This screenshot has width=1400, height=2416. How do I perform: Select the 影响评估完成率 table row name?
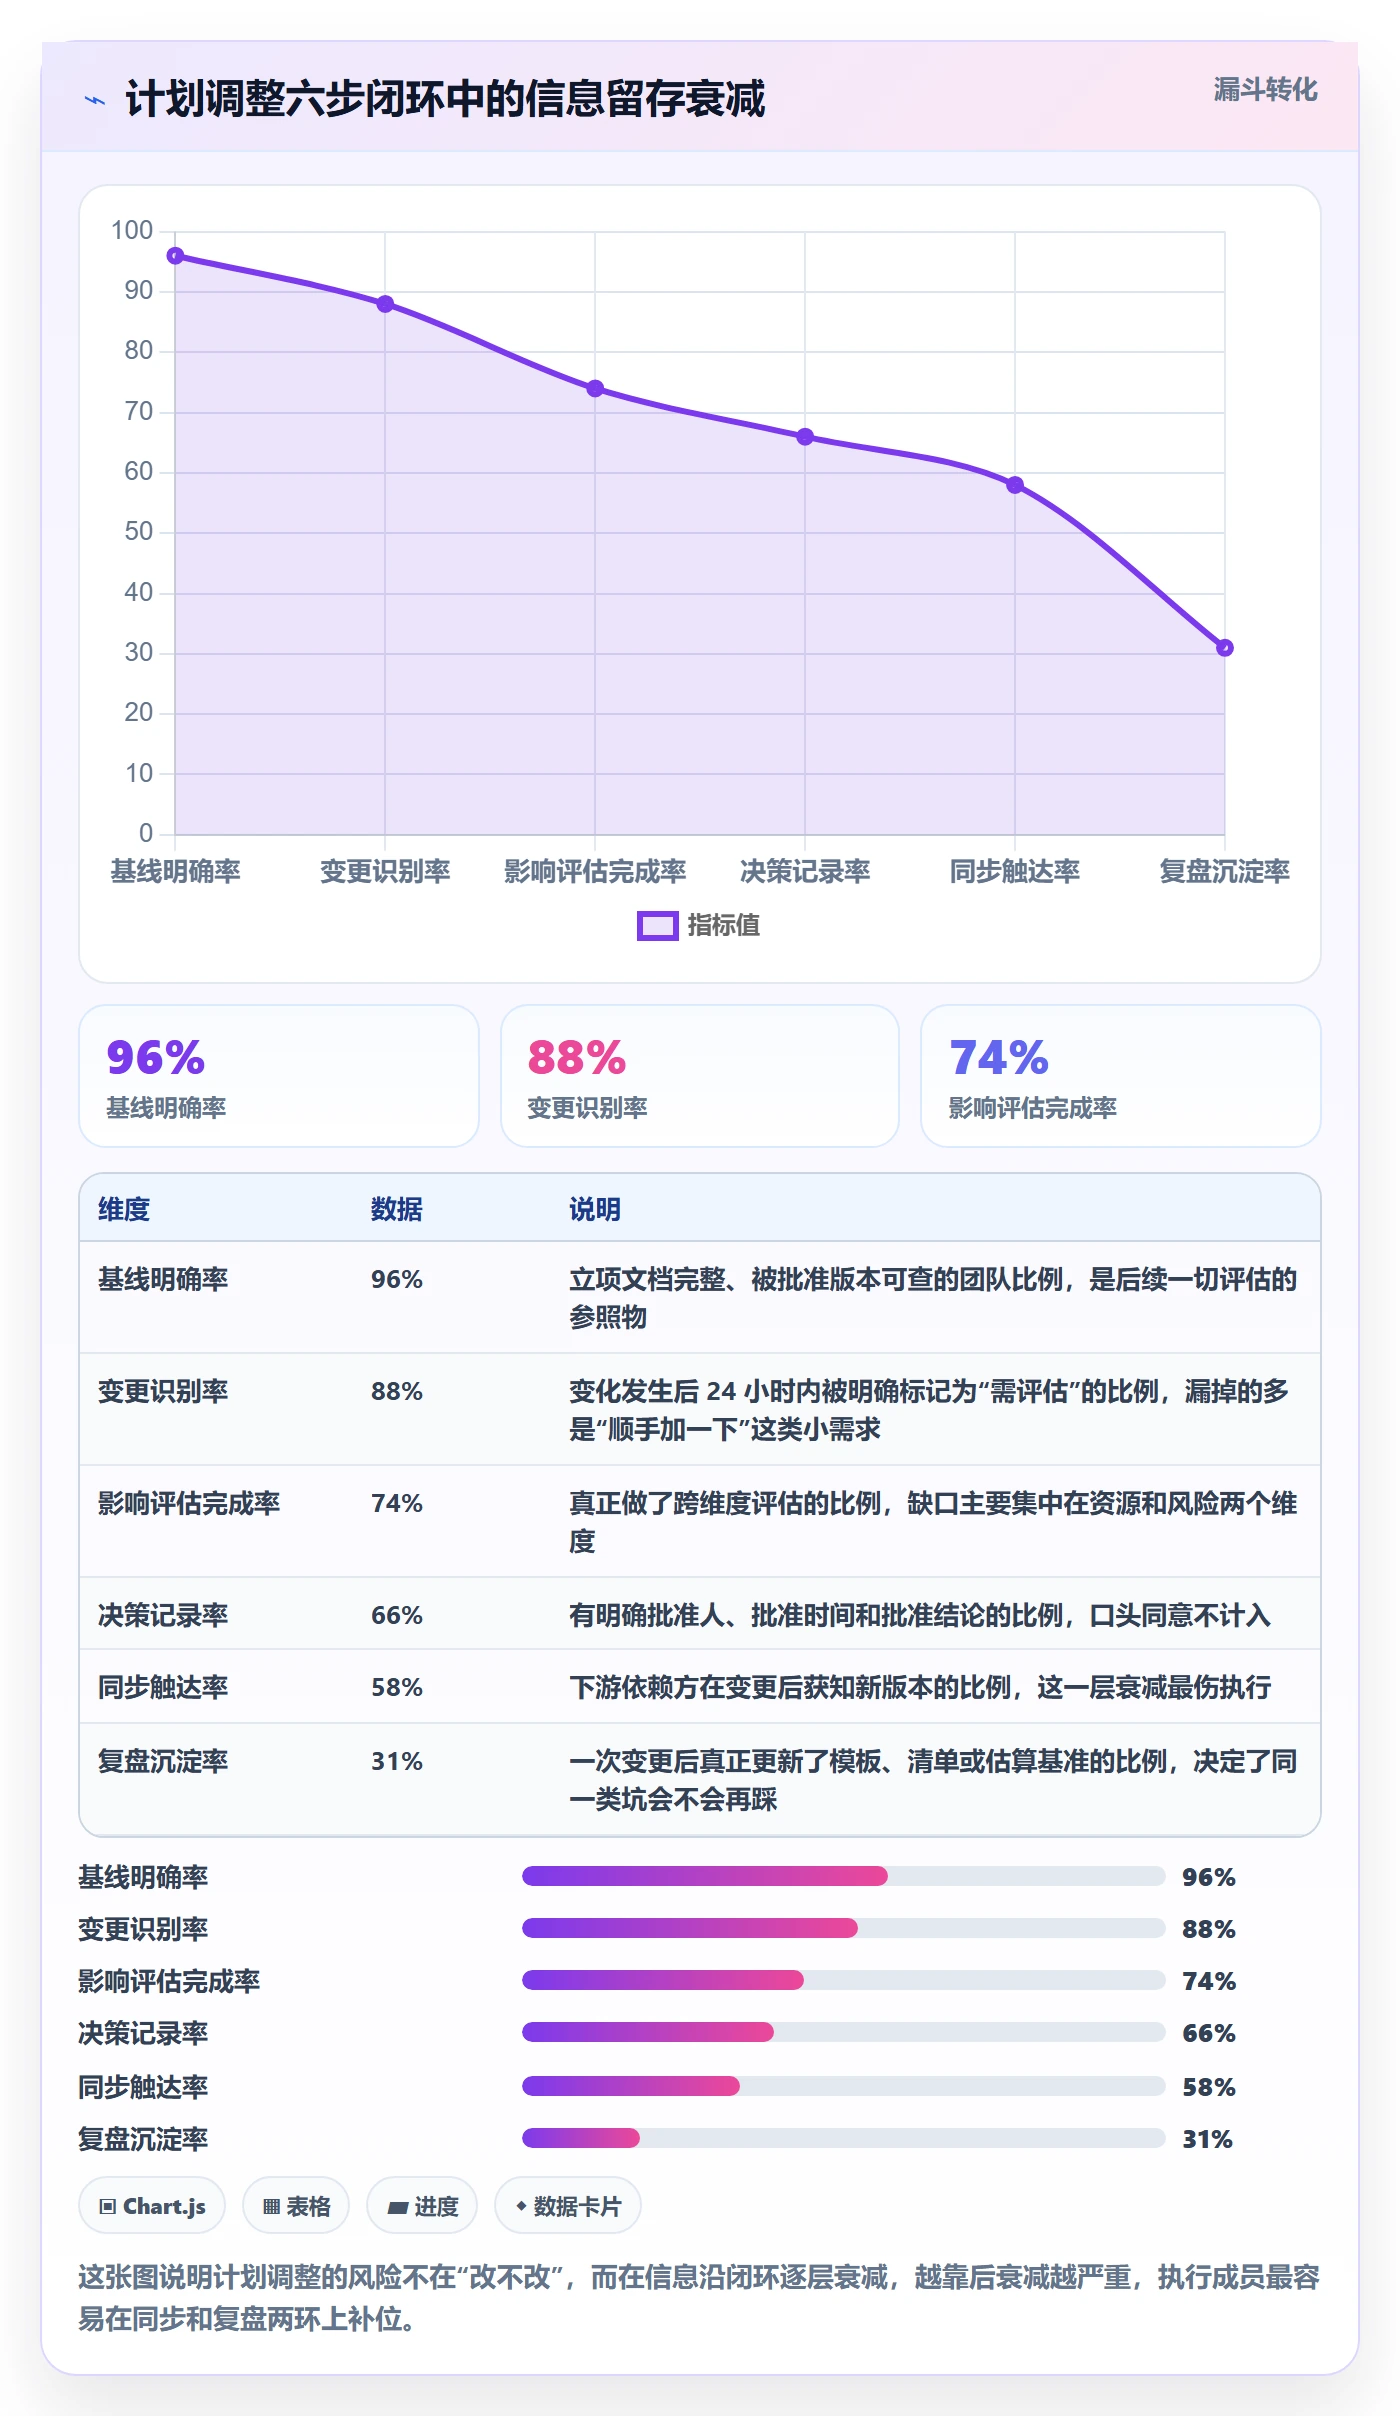point(189,1503)
